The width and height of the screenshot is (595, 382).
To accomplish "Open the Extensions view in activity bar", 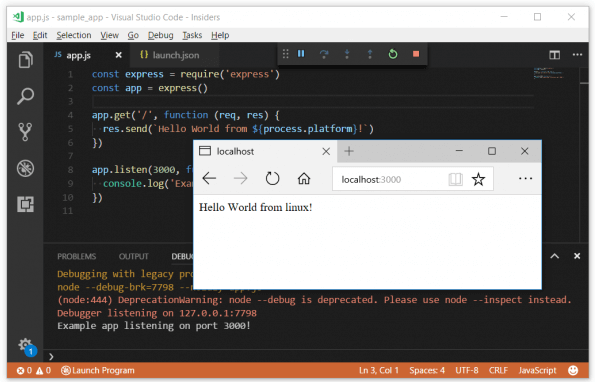I will click(x=25, y=204).
